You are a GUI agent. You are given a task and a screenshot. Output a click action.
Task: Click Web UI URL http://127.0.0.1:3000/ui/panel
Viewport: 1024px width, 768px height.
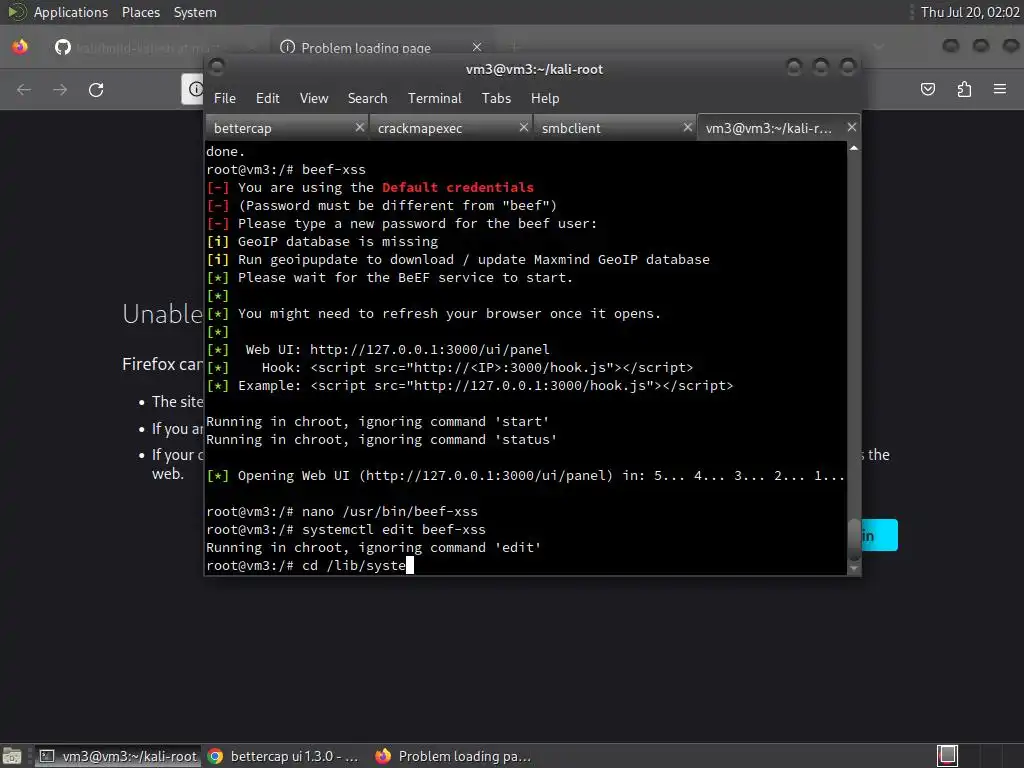(x=430, y=349)
